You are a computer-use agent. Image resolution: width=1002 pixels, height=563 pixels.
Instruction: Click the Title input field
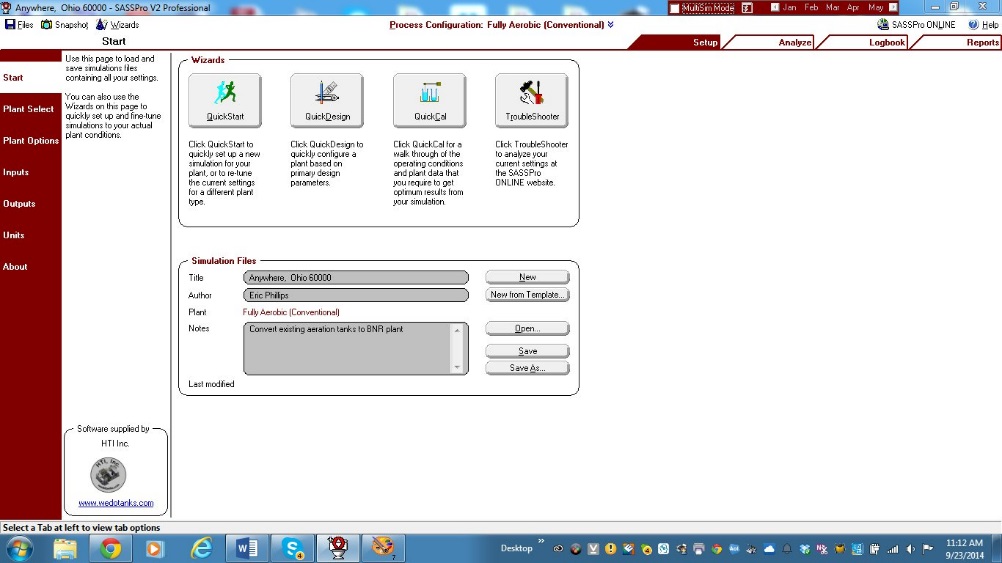coord(355,278)
